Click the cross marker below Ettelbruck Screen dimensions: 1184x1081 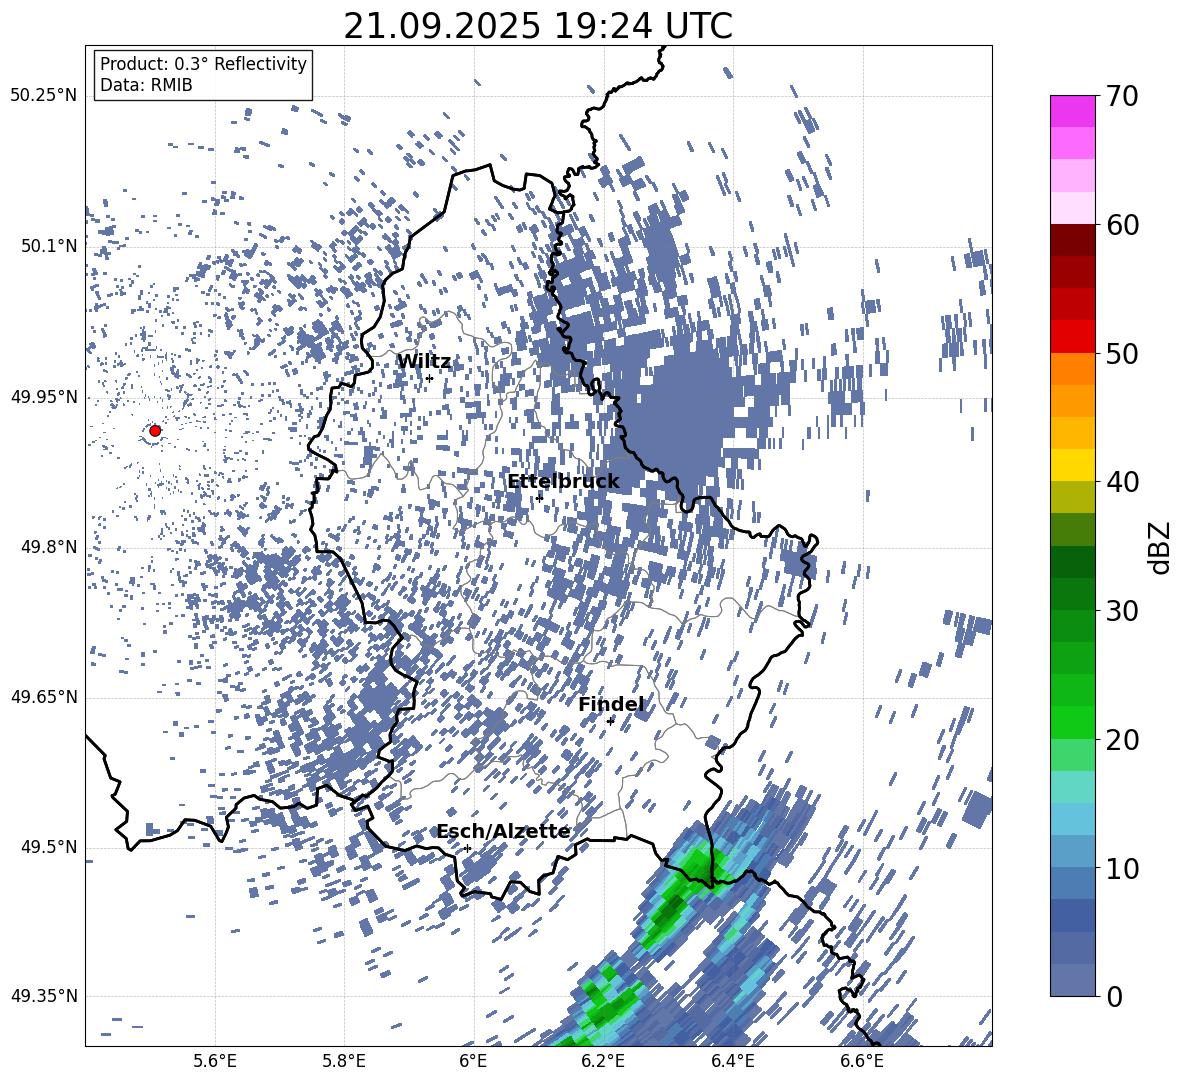tap(539, 498)
